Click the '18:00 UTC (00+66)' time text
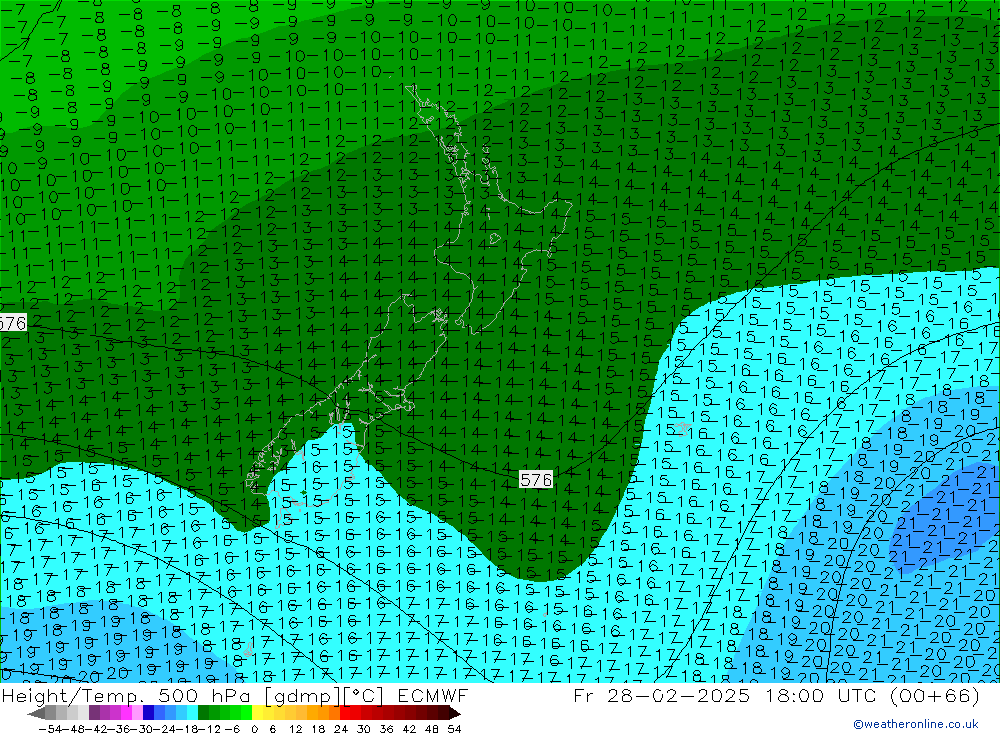Viewport: 1000px width, 733px height. point(873,695)
